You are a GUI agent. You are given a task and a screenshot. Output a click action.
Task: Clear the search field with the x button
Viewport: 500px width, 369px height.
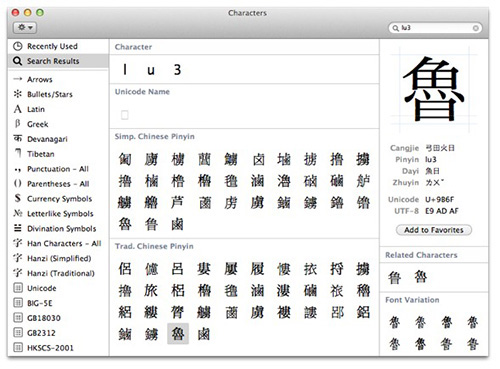pos(476,28)
